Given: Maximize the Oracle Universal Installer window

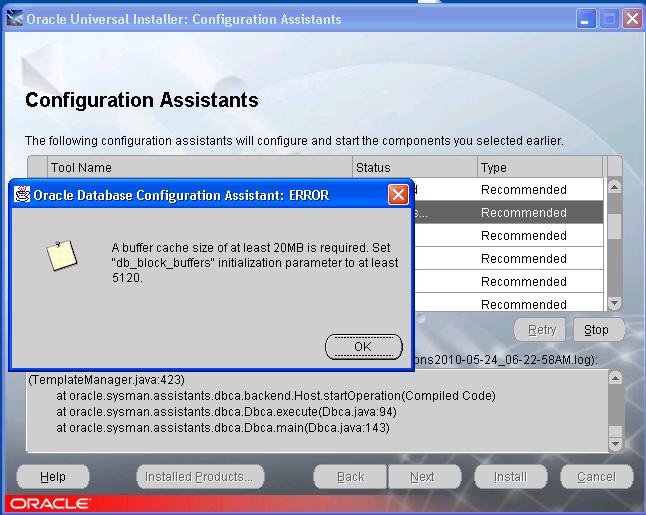Looking at the screenshot, I should point(609,19).
